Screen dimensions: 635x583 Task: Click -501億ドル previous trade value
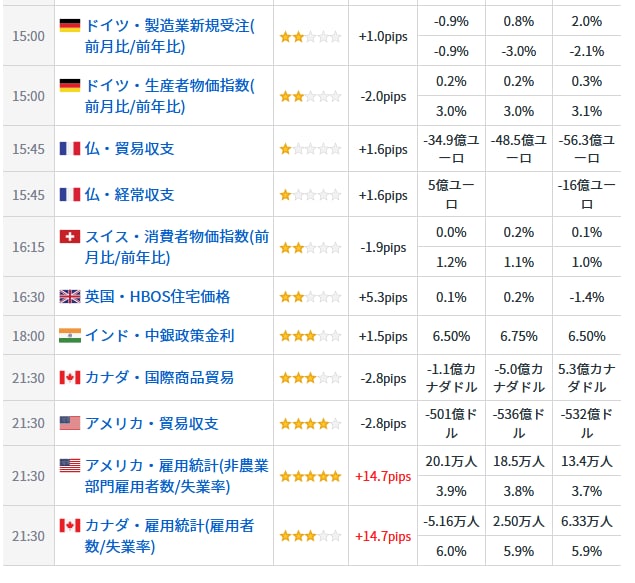click(451, 423)
